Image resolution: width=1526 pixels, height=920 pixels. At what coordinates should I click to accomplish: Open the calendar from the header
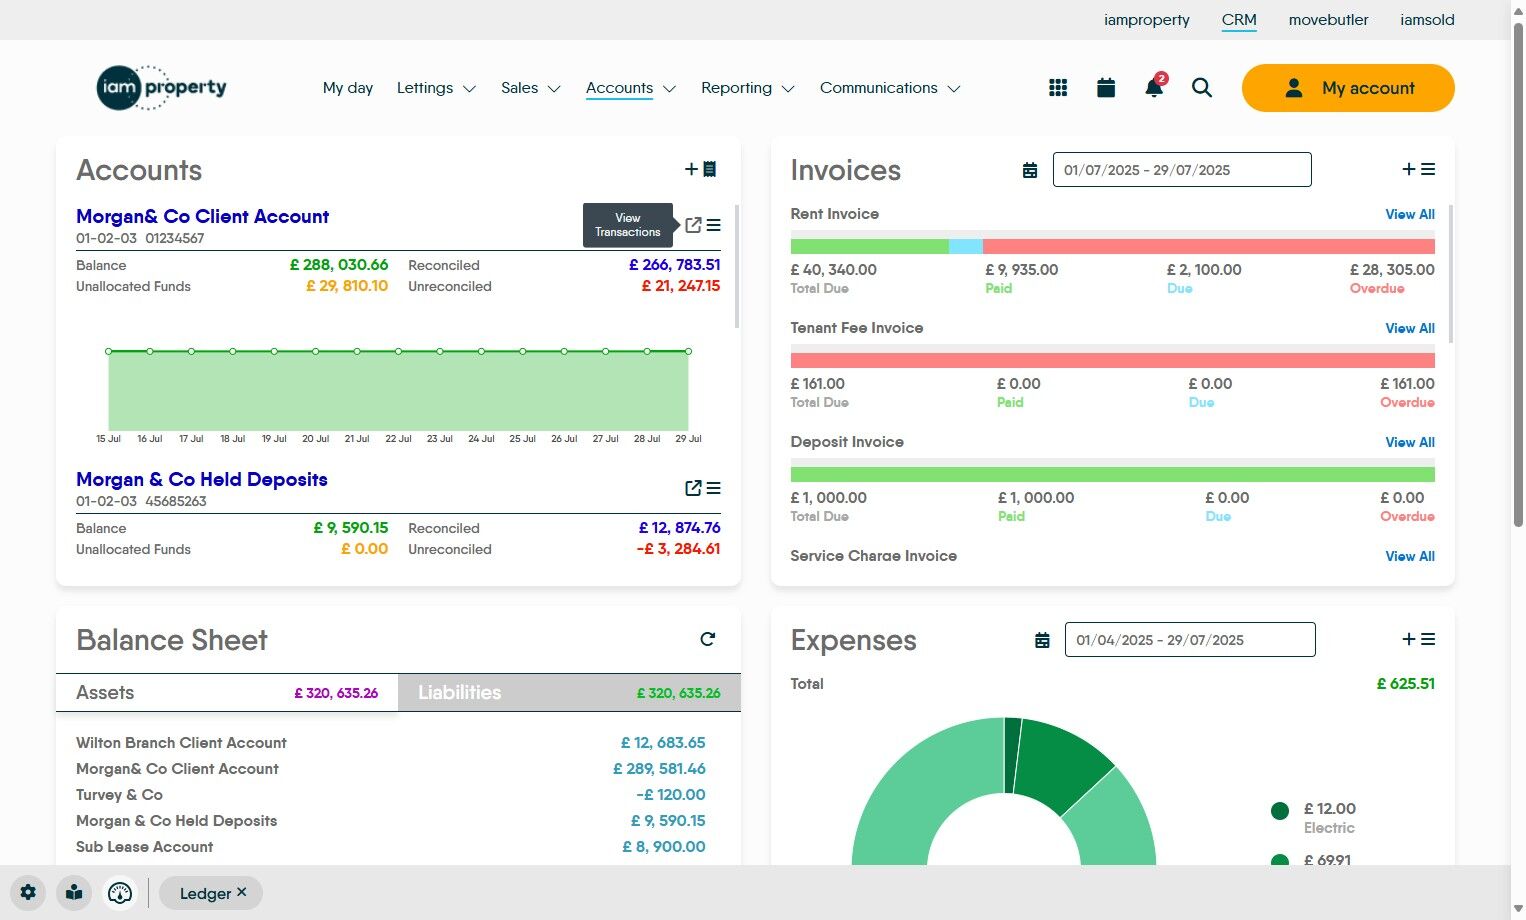[1106, 88]
